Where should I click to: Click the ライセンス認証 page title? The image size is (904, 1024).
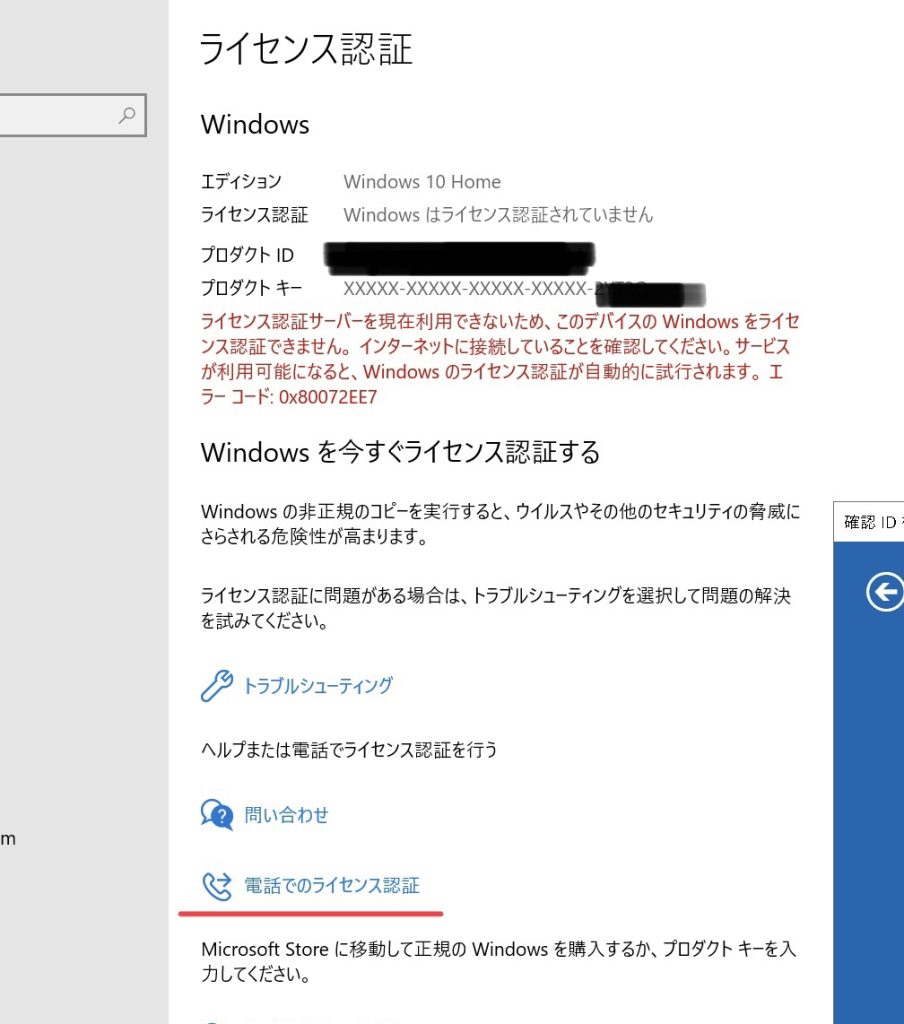pos(306,49)
